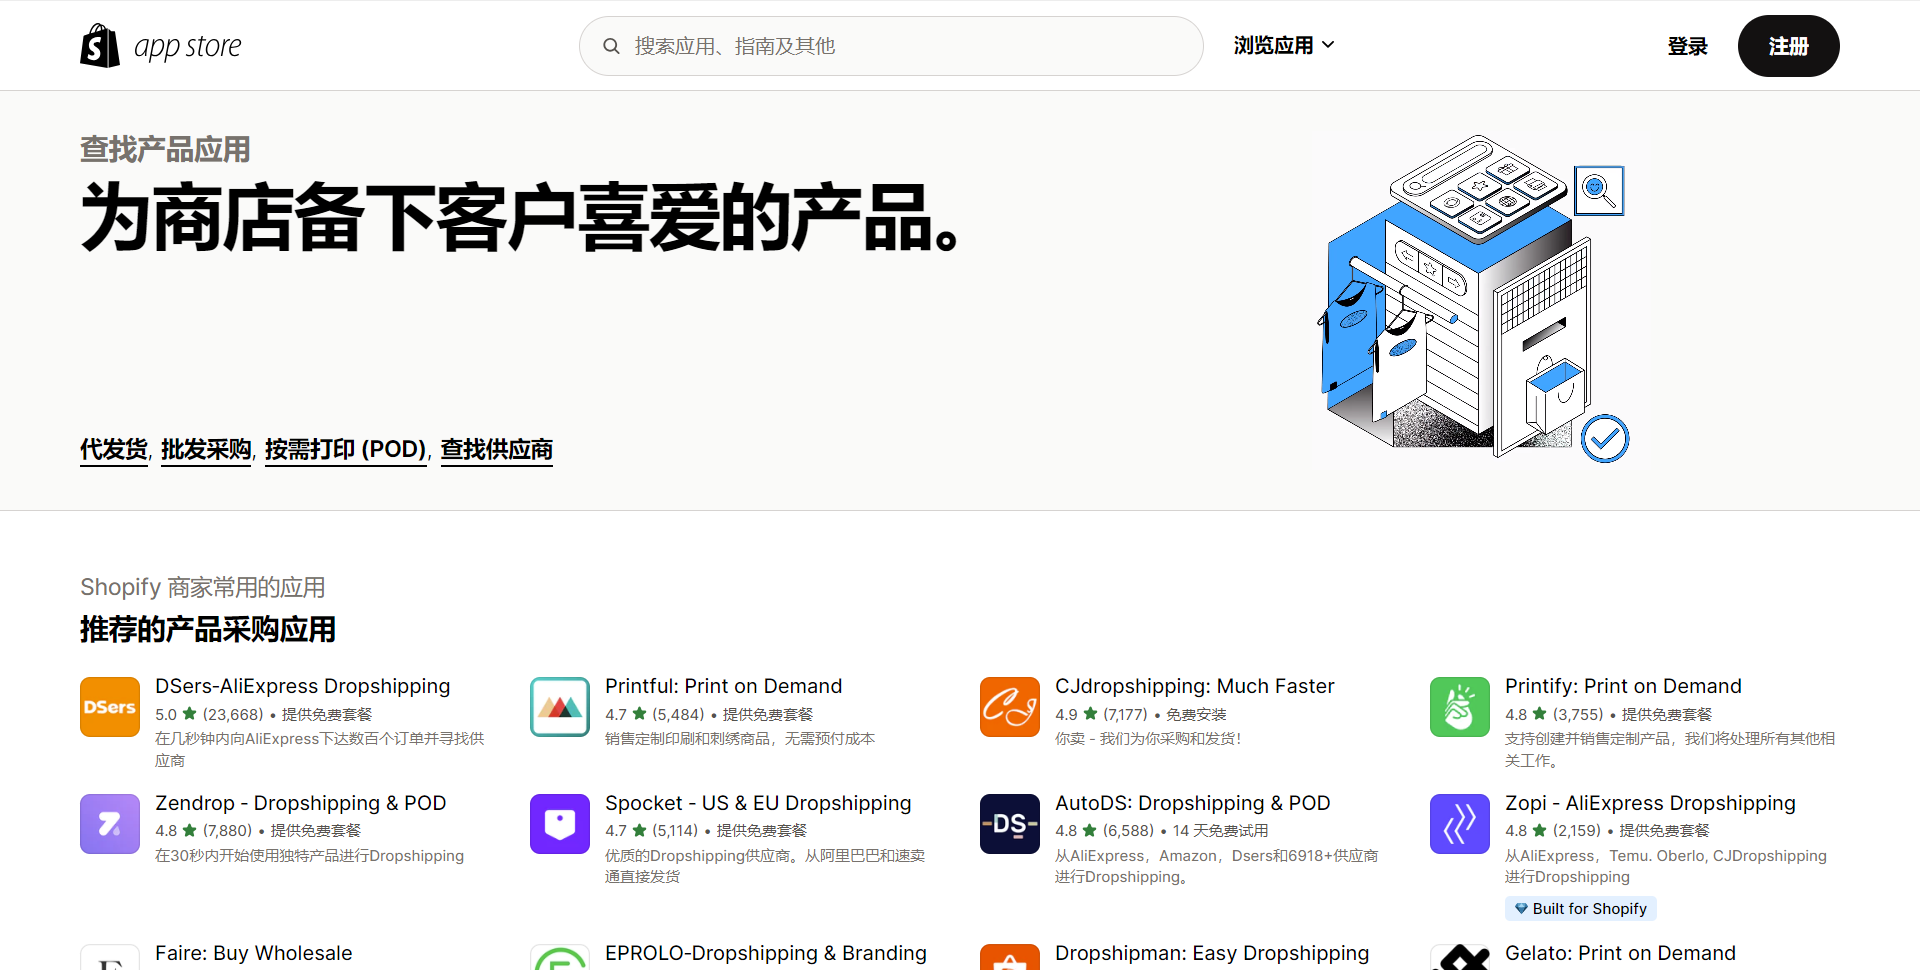Click the Zopi blue app icon
The height and width of the screenshot is (970, 1920).
coord(1460,824)
